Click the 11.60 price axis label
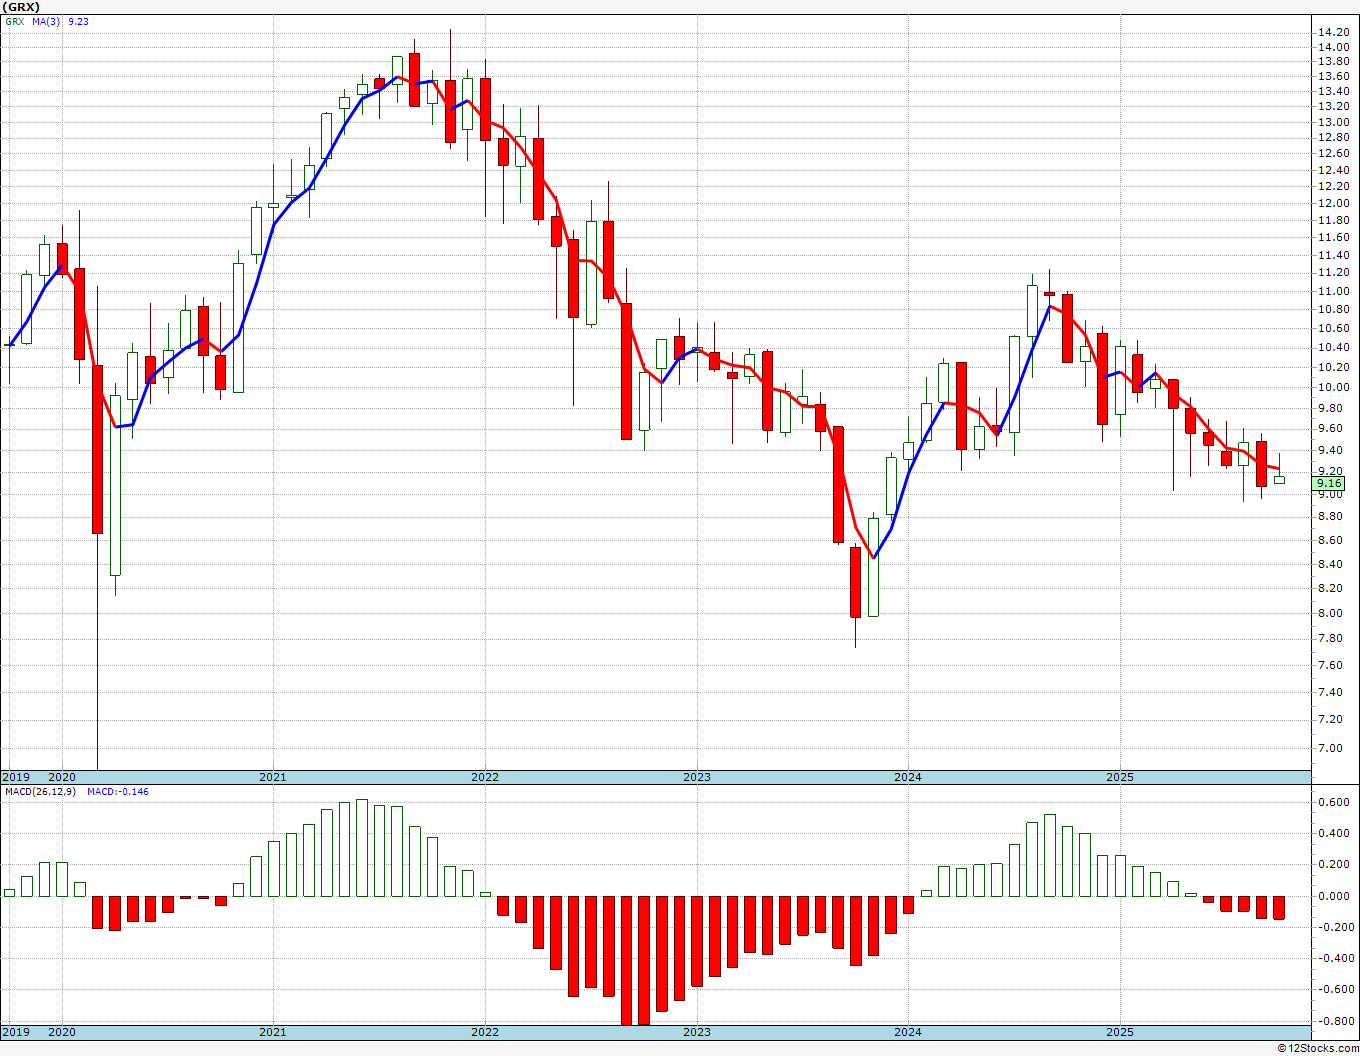 (1332, 237)
